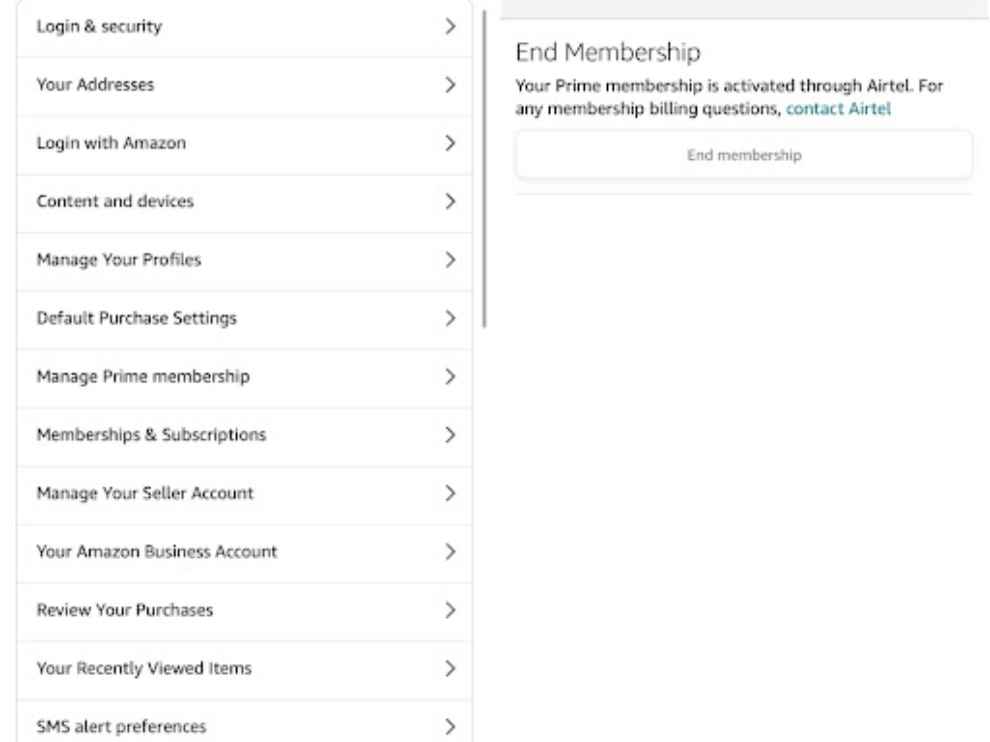The image size is (990, 742).
Task: Open Your Recently Viewed Items entry
Action: (244, 669)
